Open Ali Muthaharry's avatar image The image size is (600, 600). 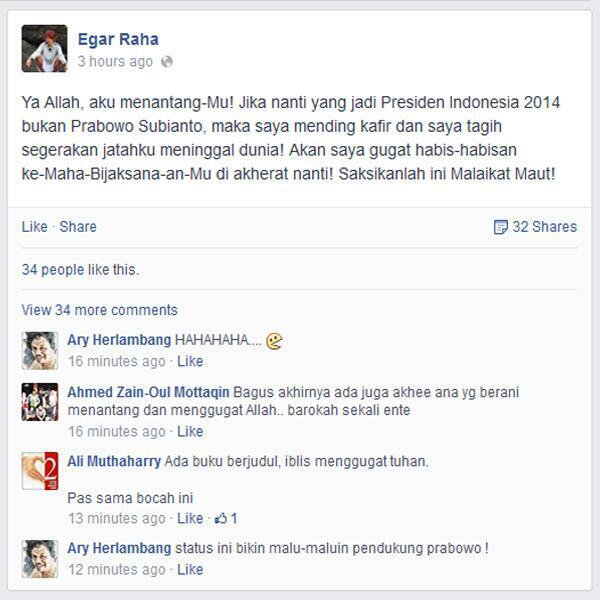click(40, 471)
